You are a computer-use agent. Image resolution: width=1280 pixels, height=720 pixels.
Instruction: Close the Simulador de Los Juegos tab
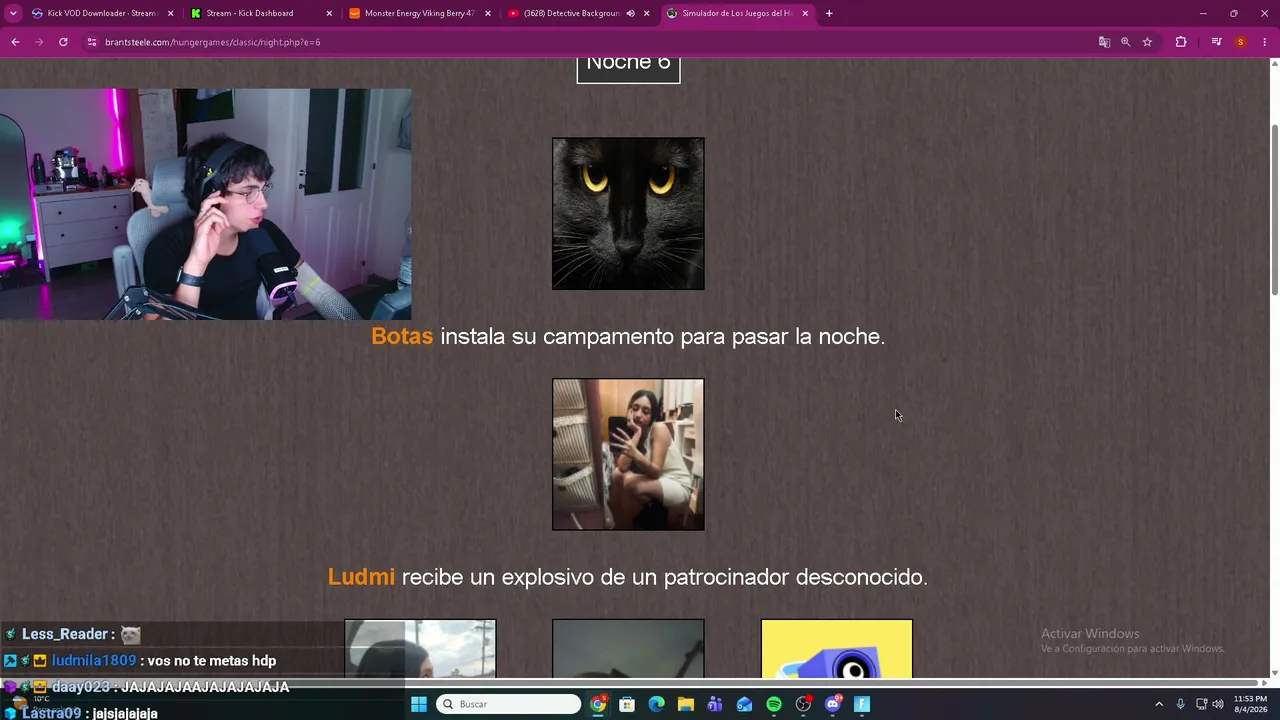click(x=805, y=13)
